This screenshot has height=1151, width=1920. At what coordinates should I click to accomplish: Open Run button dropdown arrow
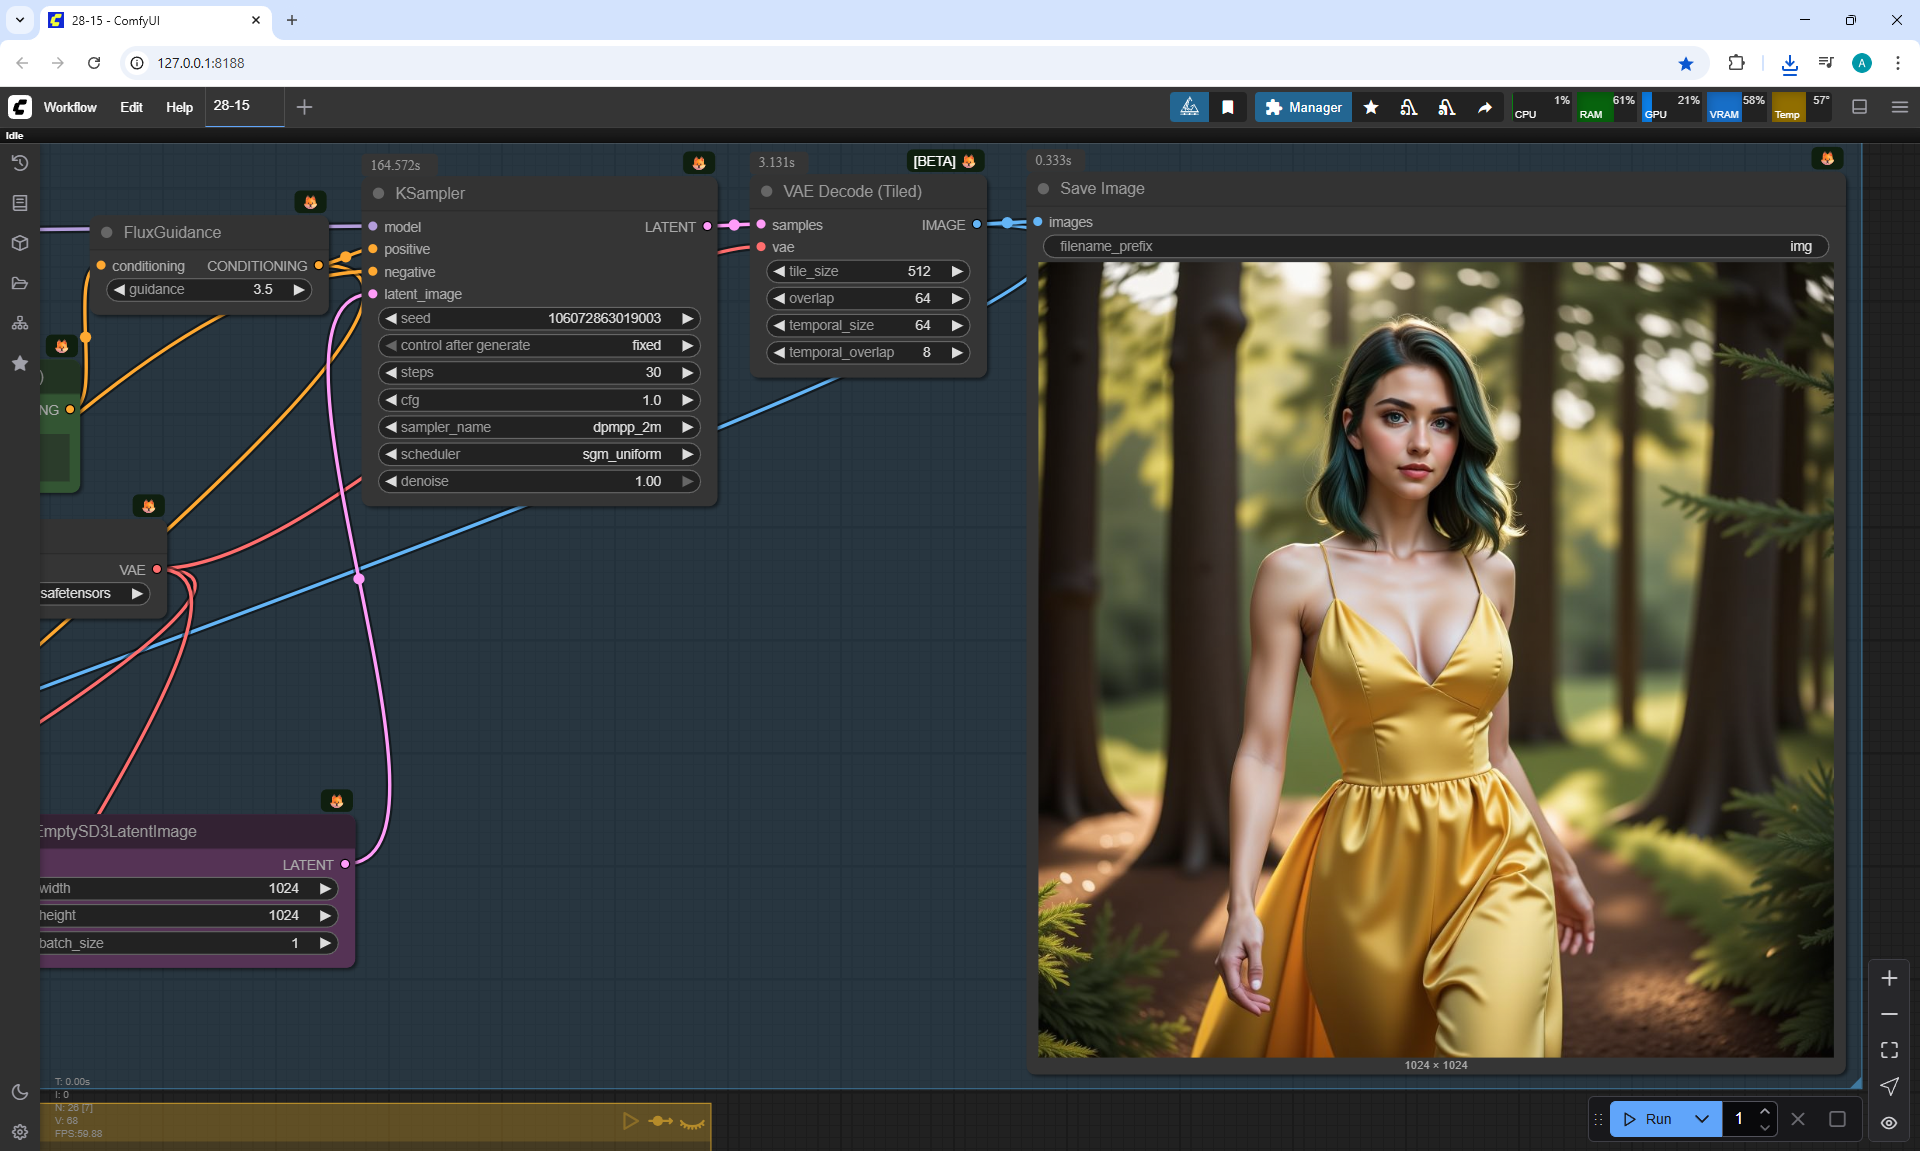pos(1702,1119)
